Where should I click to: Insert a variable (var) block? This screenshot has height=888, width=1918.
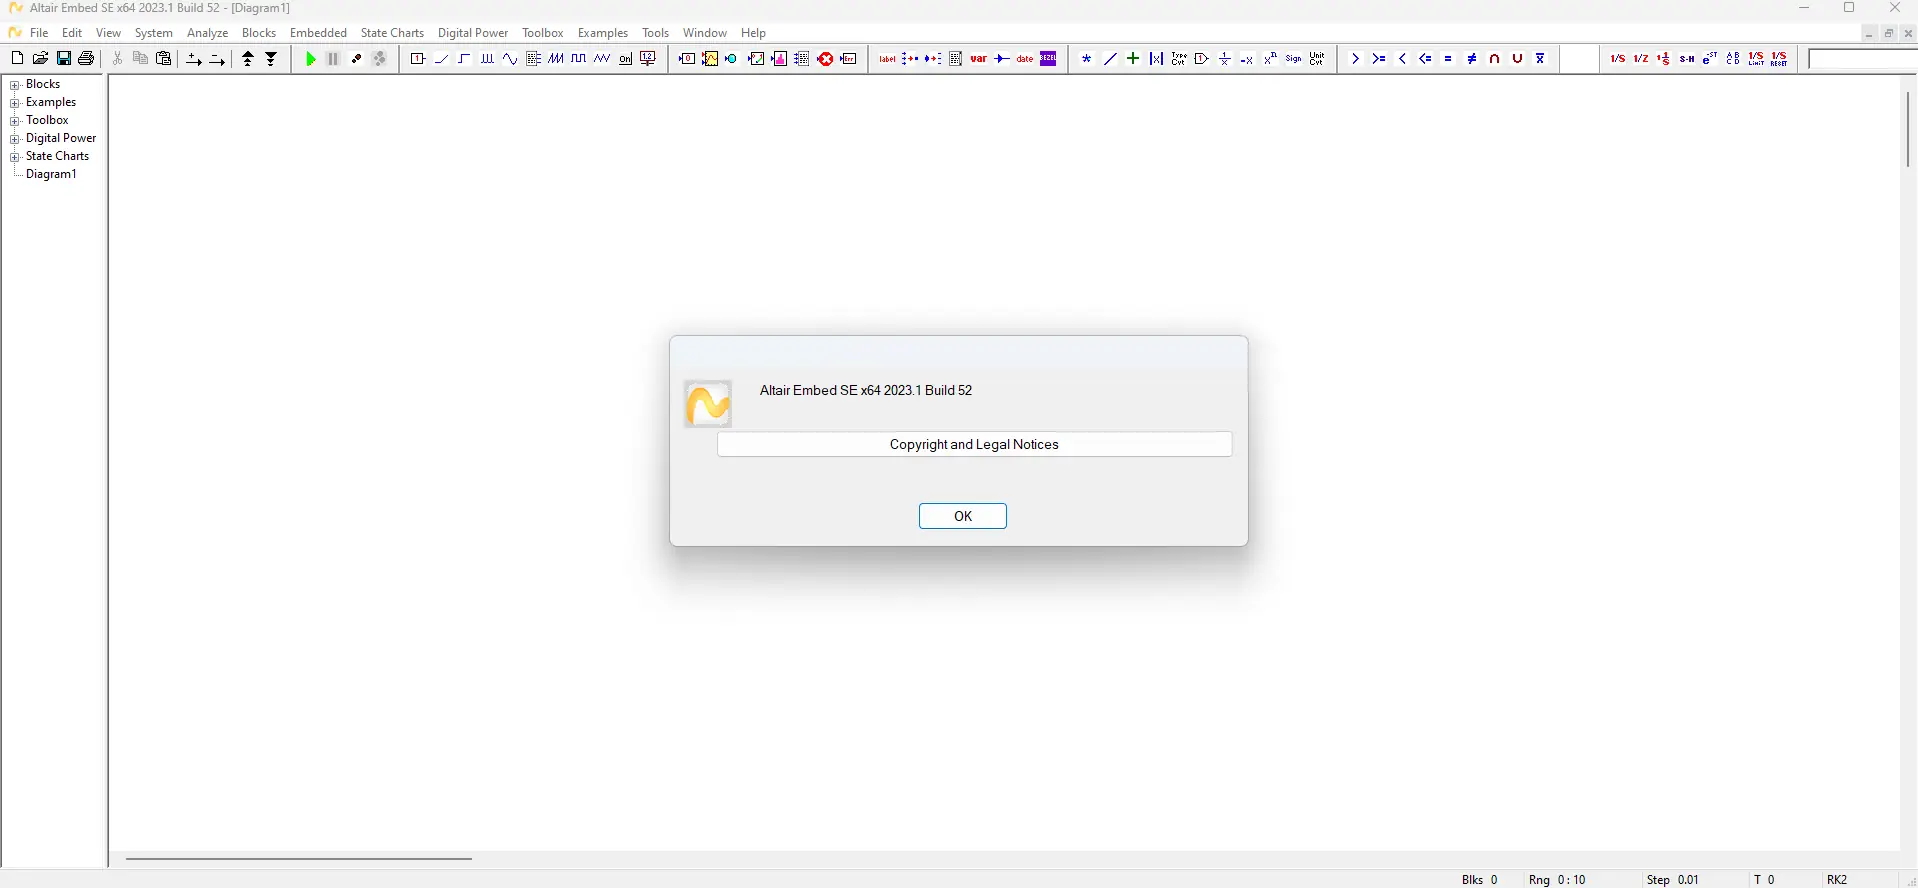pos(979,59)
